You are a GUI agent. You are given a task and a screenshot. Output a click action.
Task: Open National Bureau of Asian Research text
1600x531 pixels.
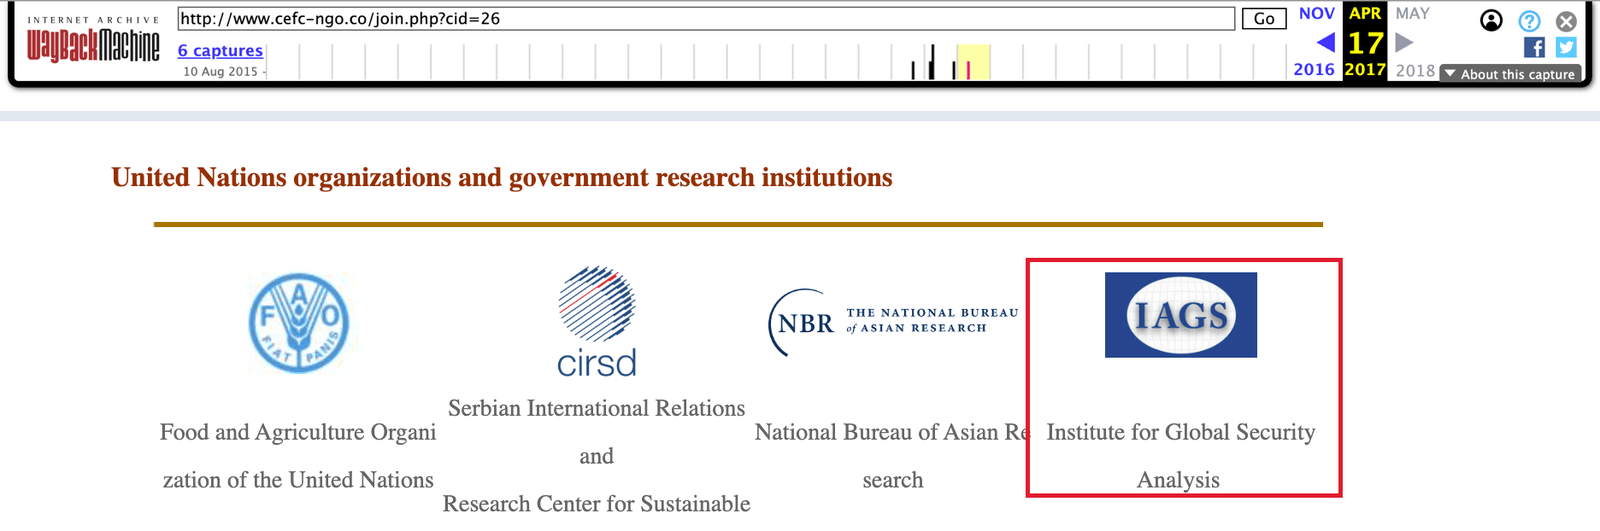[x=893, y=456]
